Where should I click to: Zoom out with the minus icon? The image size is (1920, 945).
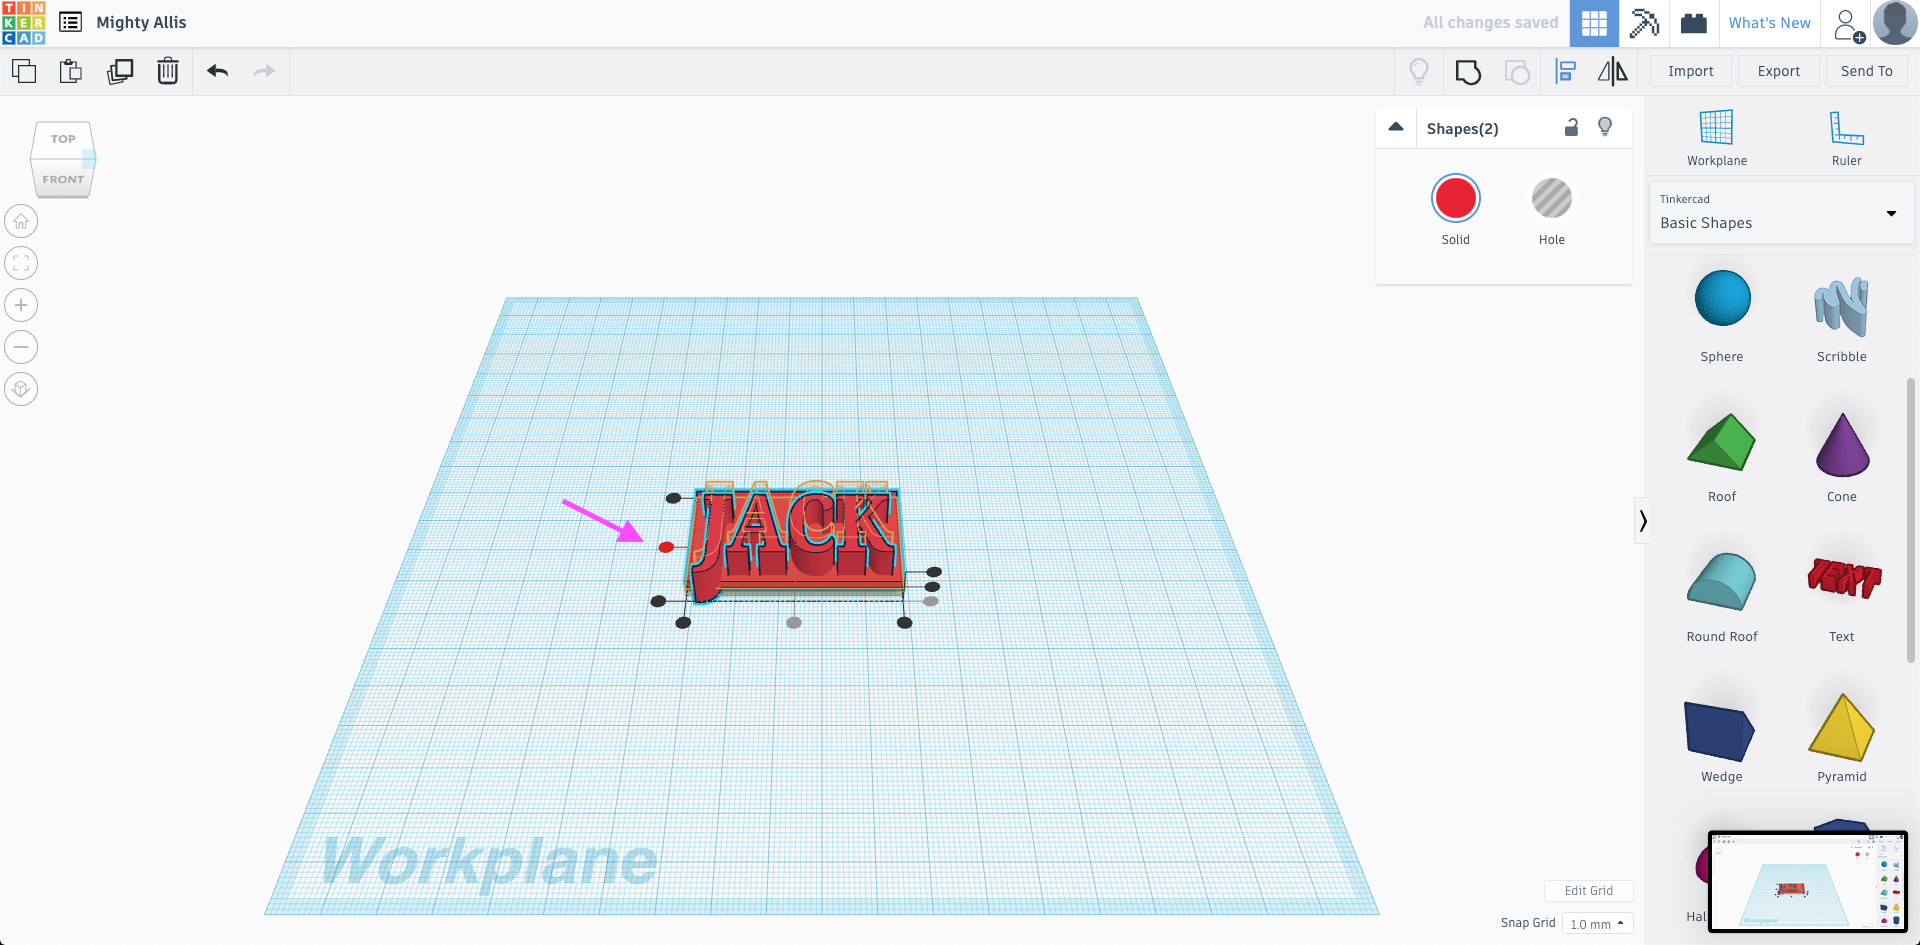click(21, 347)
